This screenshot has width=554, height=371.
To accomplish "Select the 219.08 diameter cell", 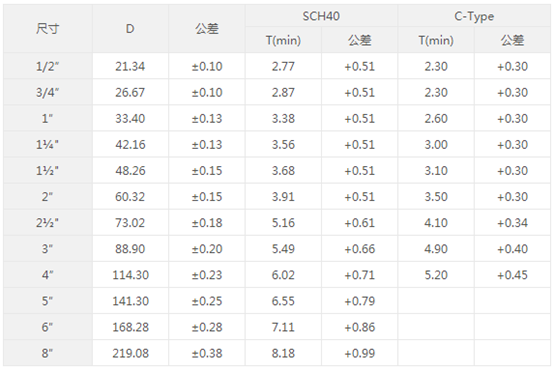I will (x=130, y=353).
